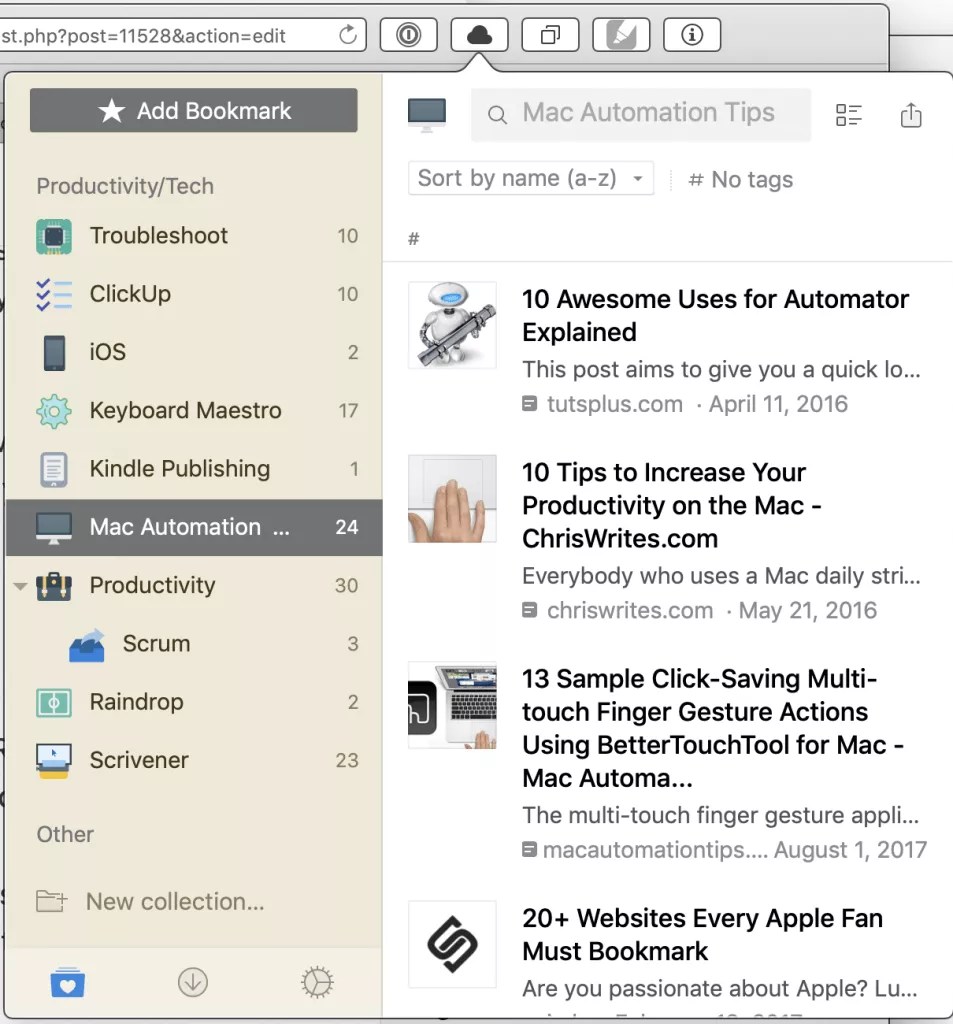The height and width of the screenshot is (1024, 953).
Task: Click the download arrow icon at the bottom
Action: tap(192, 982)
